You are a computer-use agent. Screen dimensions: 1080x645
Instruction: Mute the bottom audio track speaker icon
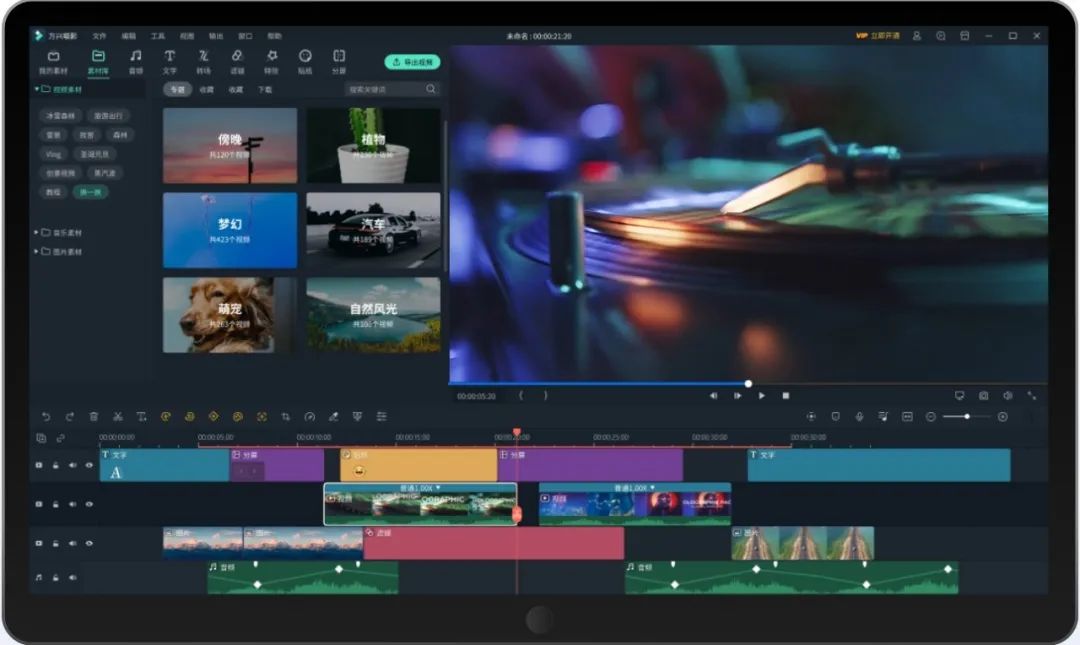tap(72, 577)
